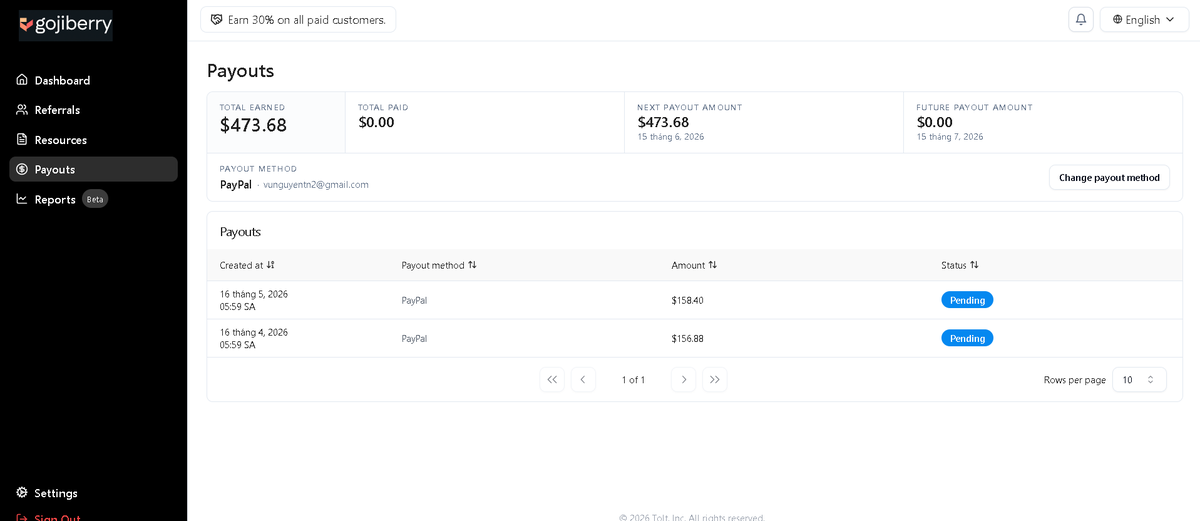The image size is (1200, 521).
Task: Click the Beta badge next to Reports
Action: (x=95, y=199)
